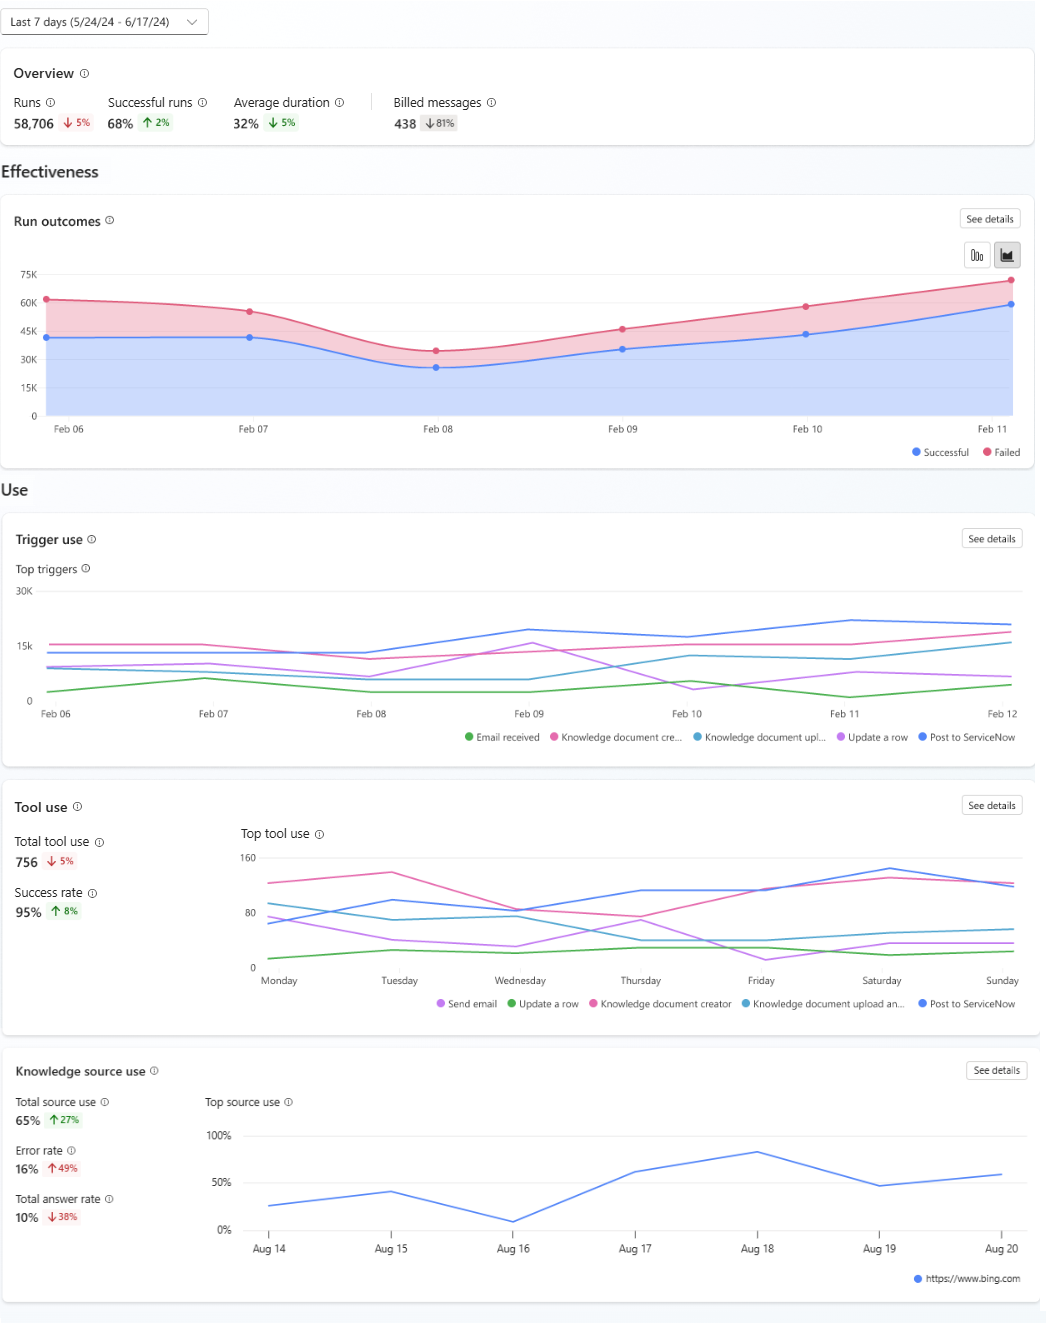Switch Run outcomes to bar chart view
The height and width of the screenshot is (1323, 1046).
976,256
